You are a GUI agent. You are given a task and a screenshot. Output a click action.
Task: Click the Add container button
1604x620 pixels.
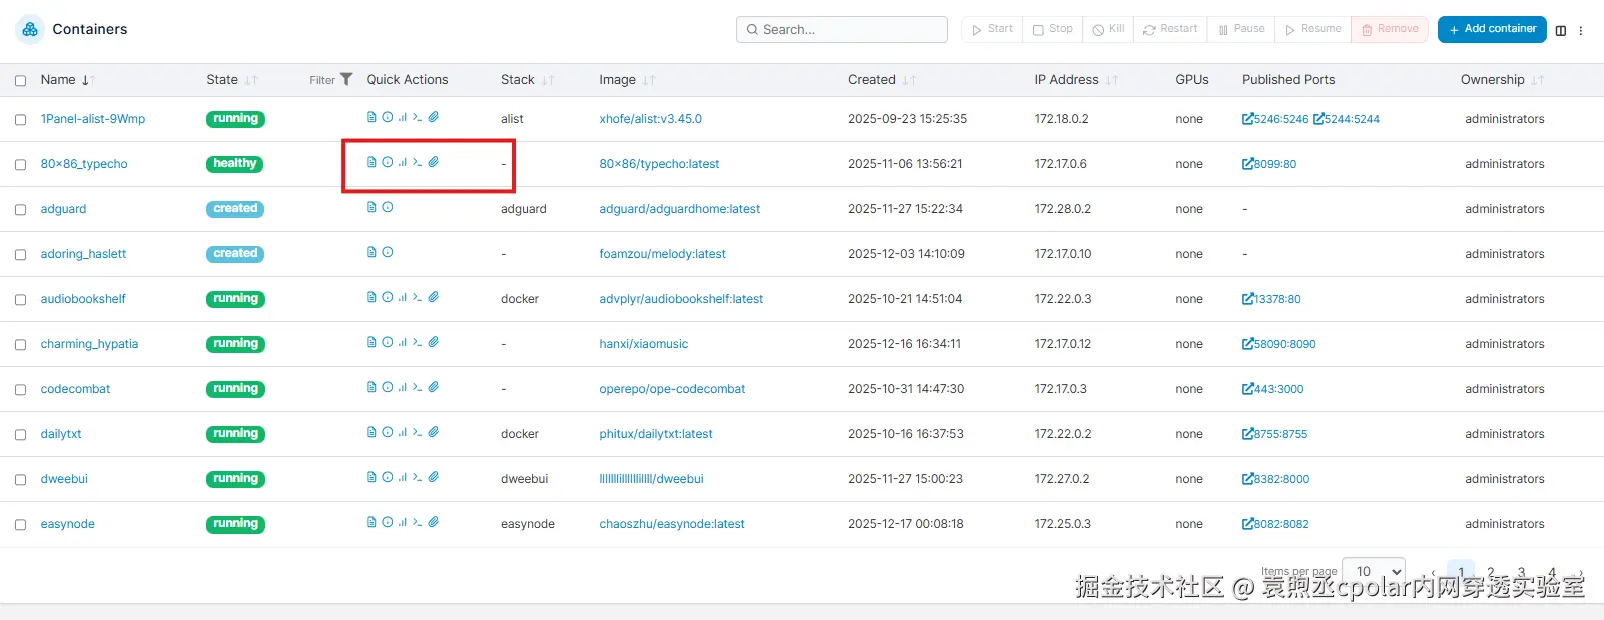click(x=1492, y=29)
